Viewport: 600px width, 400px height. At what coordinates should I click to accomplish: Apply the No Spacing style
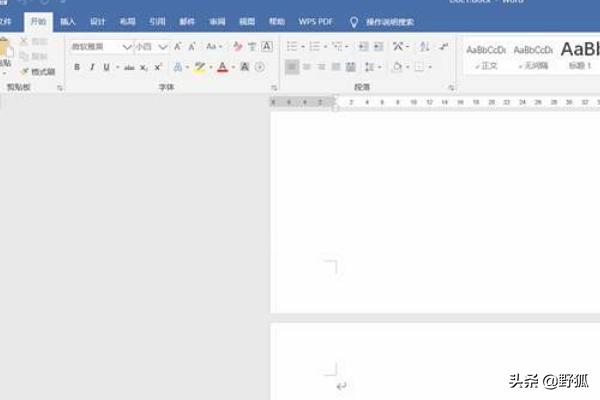coord(533,57)
